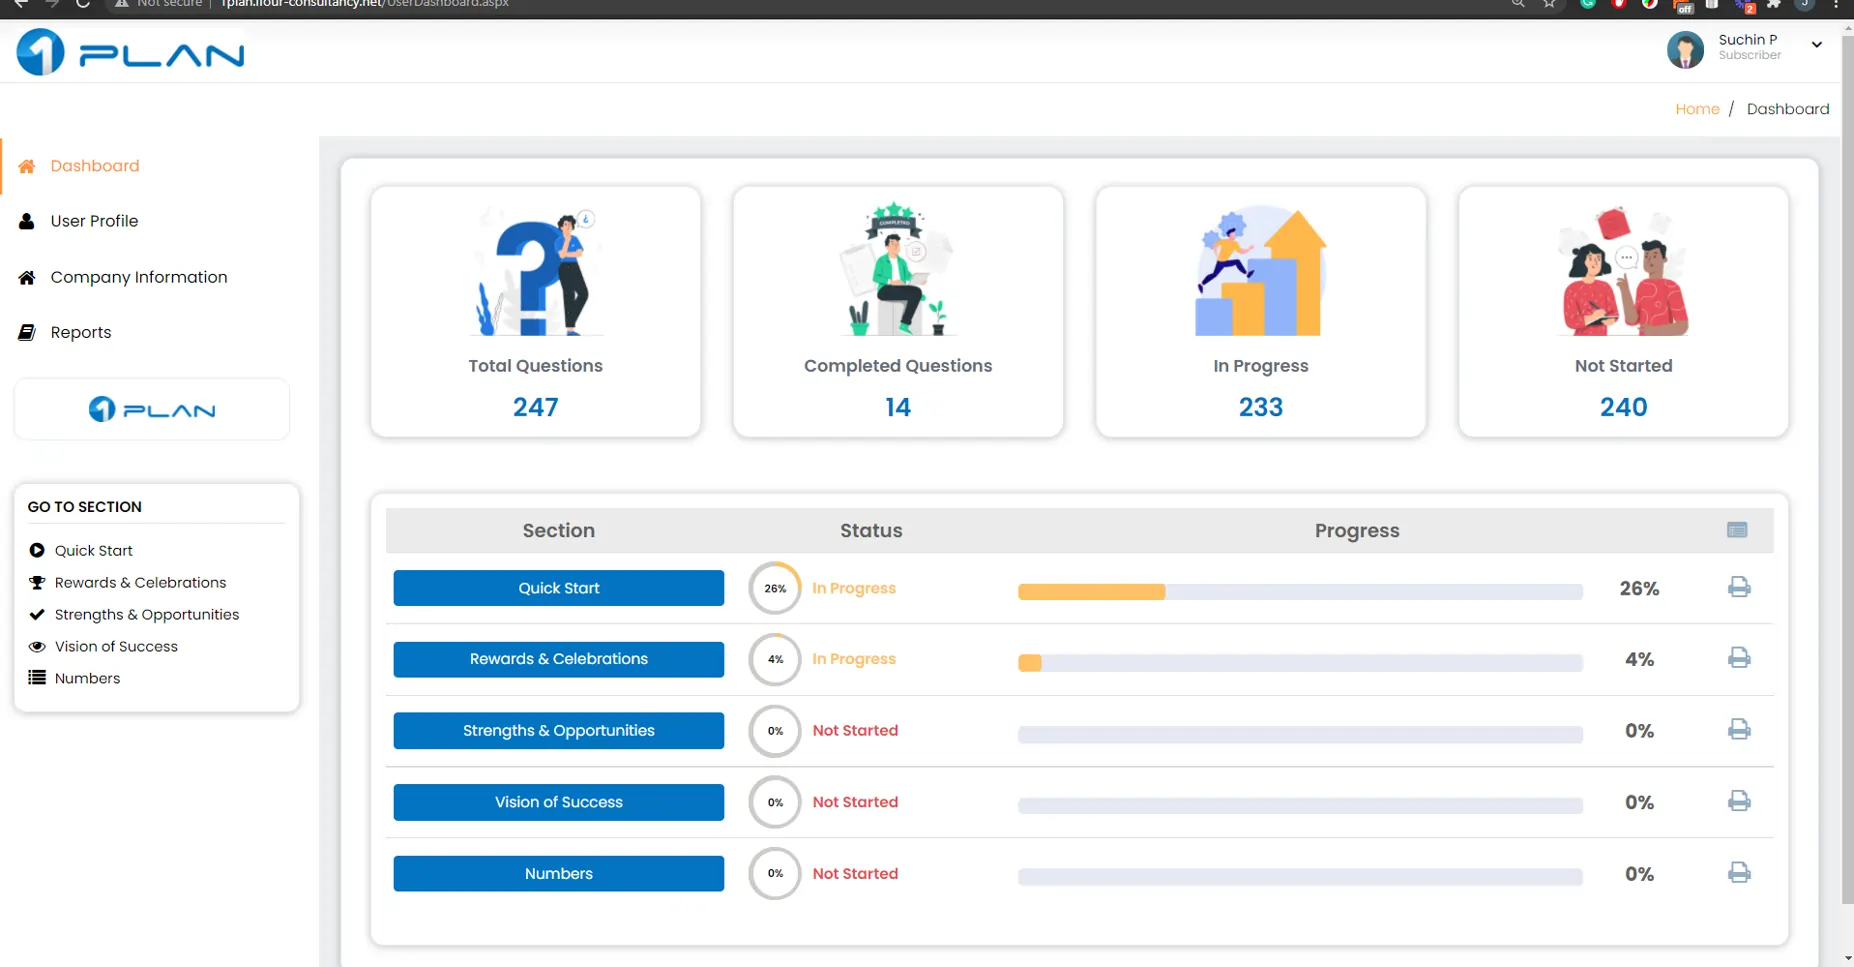Click the 'GO TO SECTION' heading
Screen dimensions: 1854x967
pyautogui.click(x=85, y=507)
